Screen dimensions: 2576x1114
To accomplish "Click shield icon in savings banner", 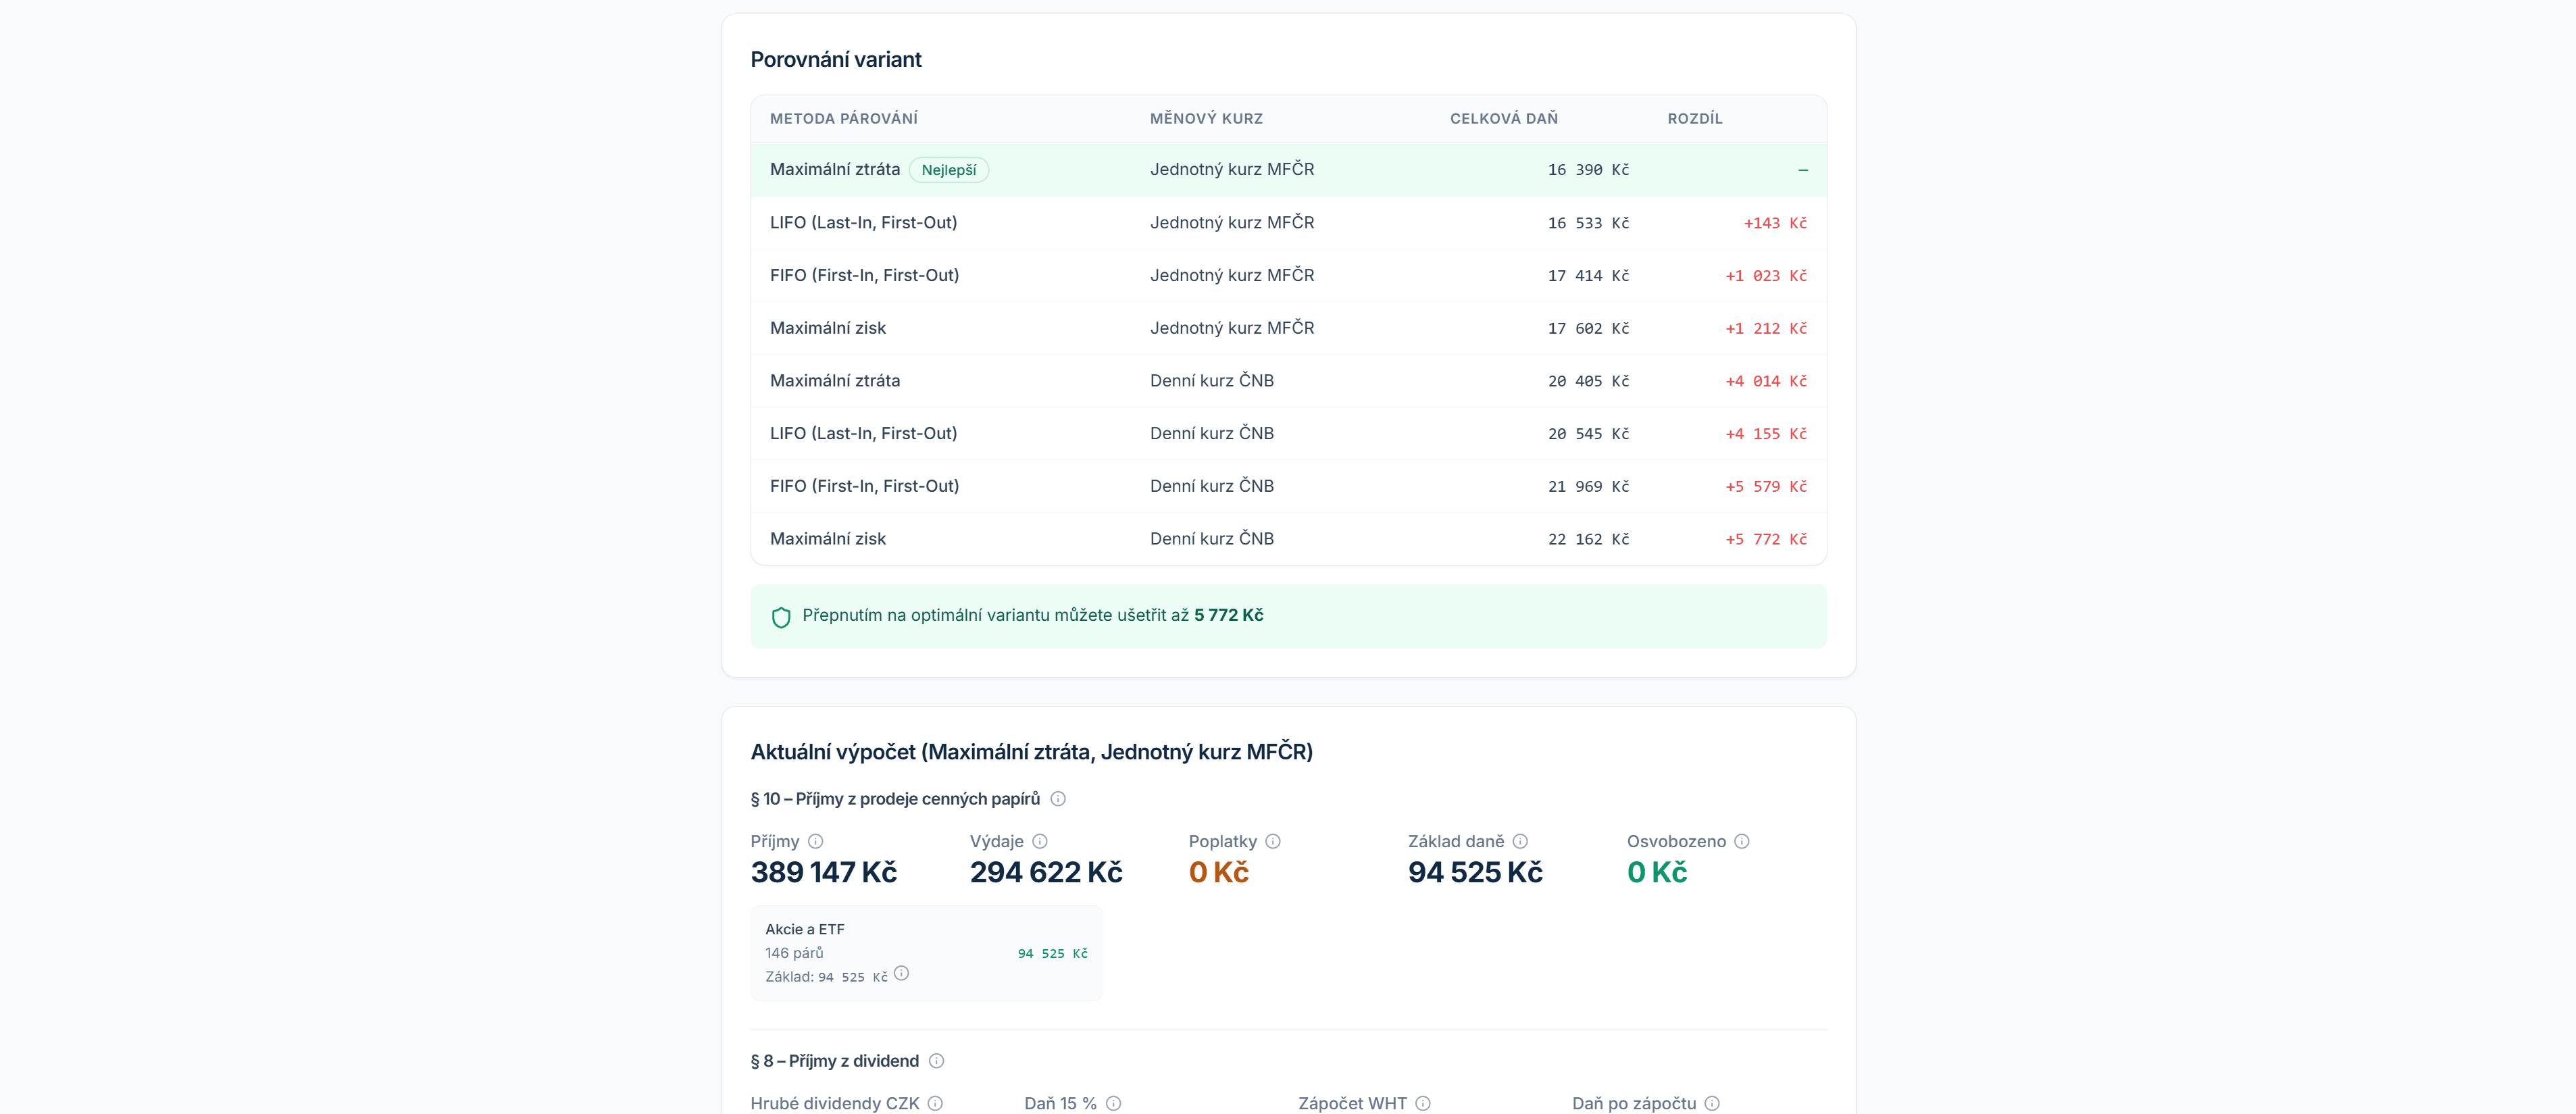I will click(781, 617).
